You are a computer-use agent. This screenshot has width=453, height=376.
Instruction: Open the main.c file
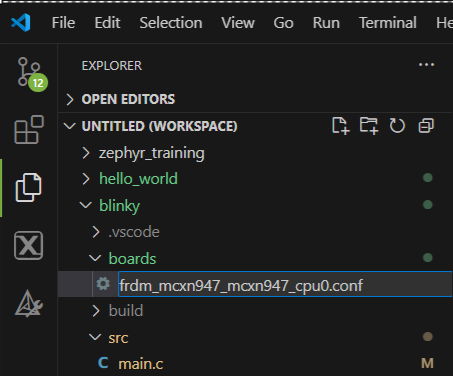click(x=141, y=363)
